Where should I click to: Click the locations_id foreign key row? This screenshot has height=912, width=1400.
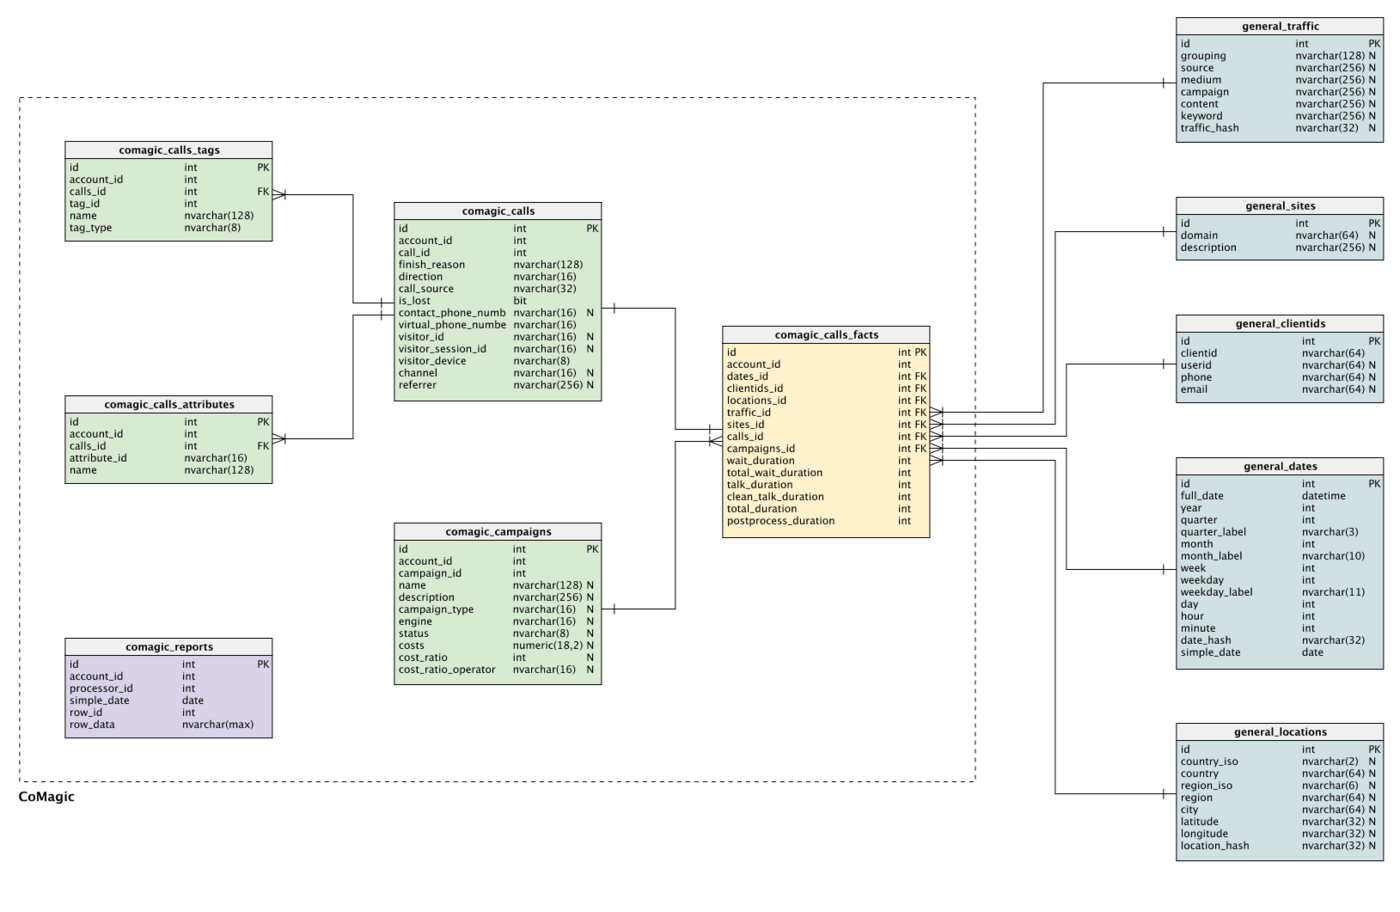(826, 401)
